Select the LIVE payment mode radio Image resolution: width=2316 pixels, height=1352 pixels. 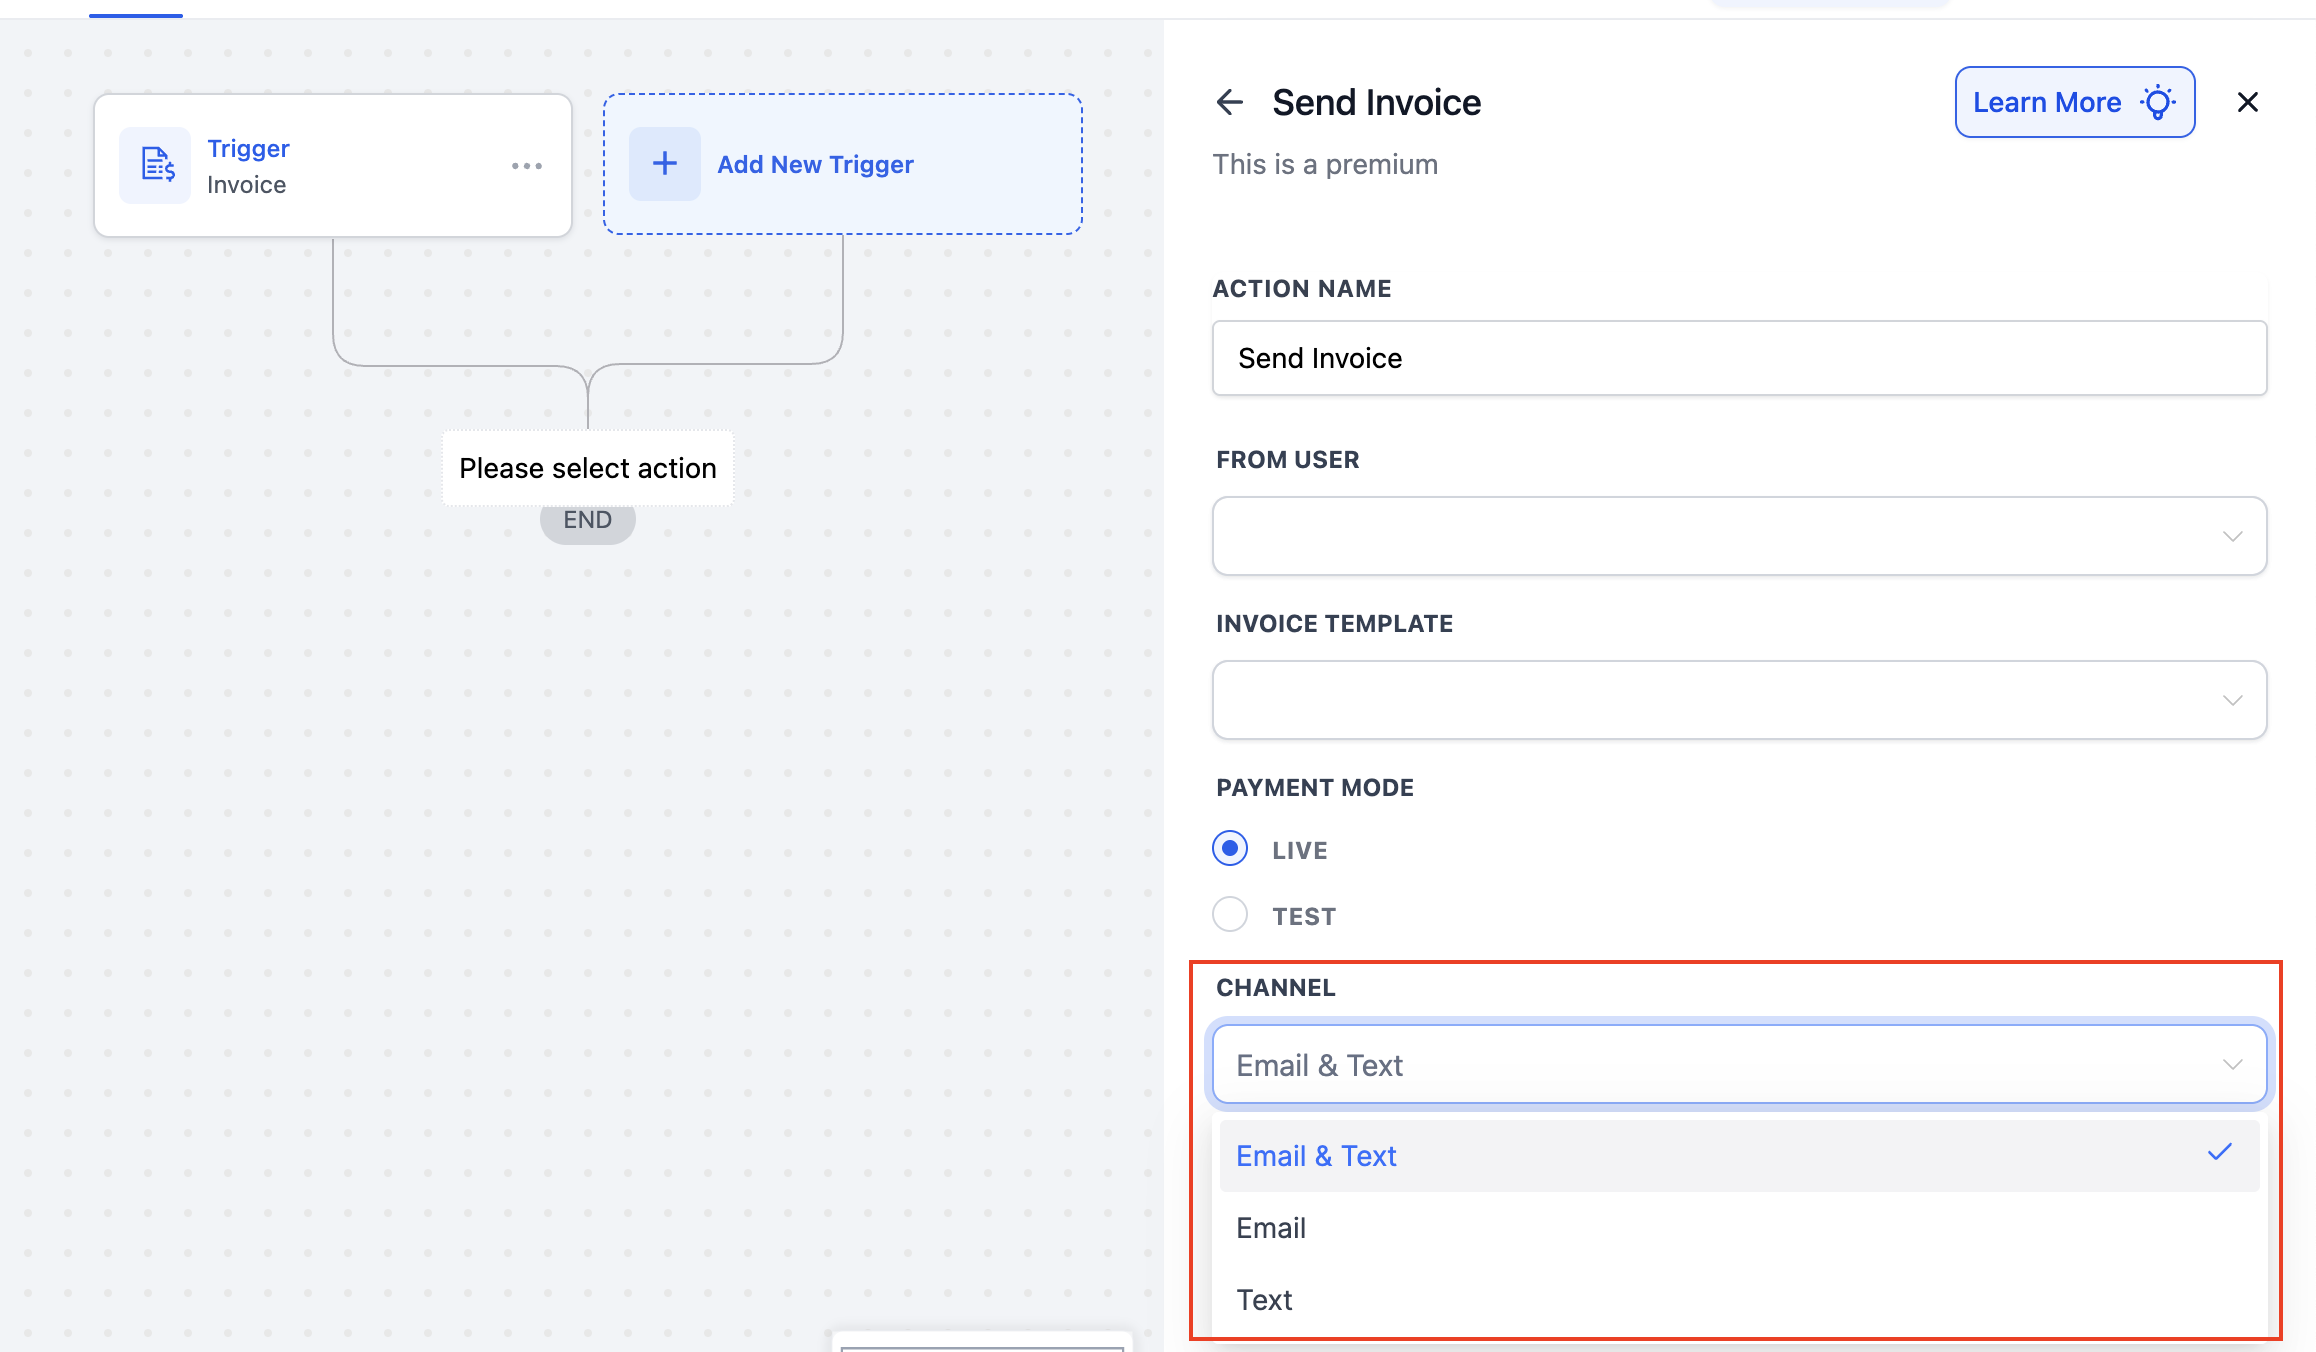point(1230,848)
